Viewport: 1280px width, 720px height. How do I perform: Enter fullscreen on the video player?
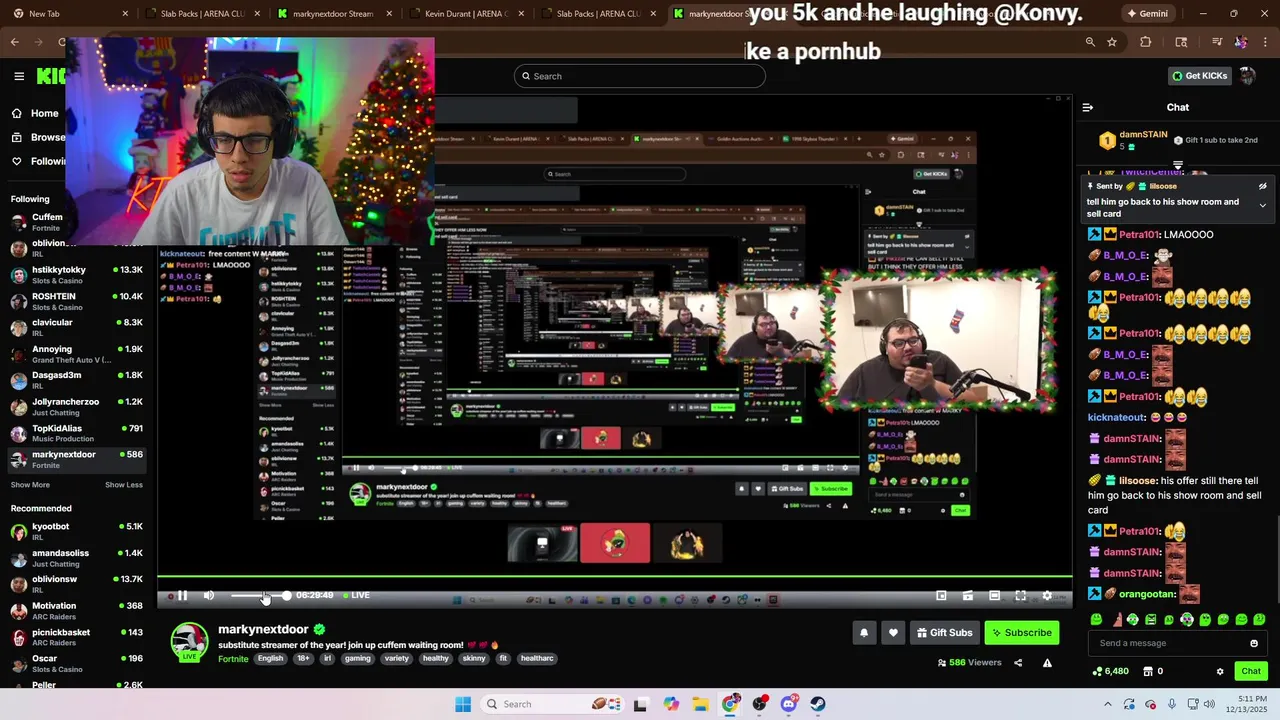[x=1020, y=596]
